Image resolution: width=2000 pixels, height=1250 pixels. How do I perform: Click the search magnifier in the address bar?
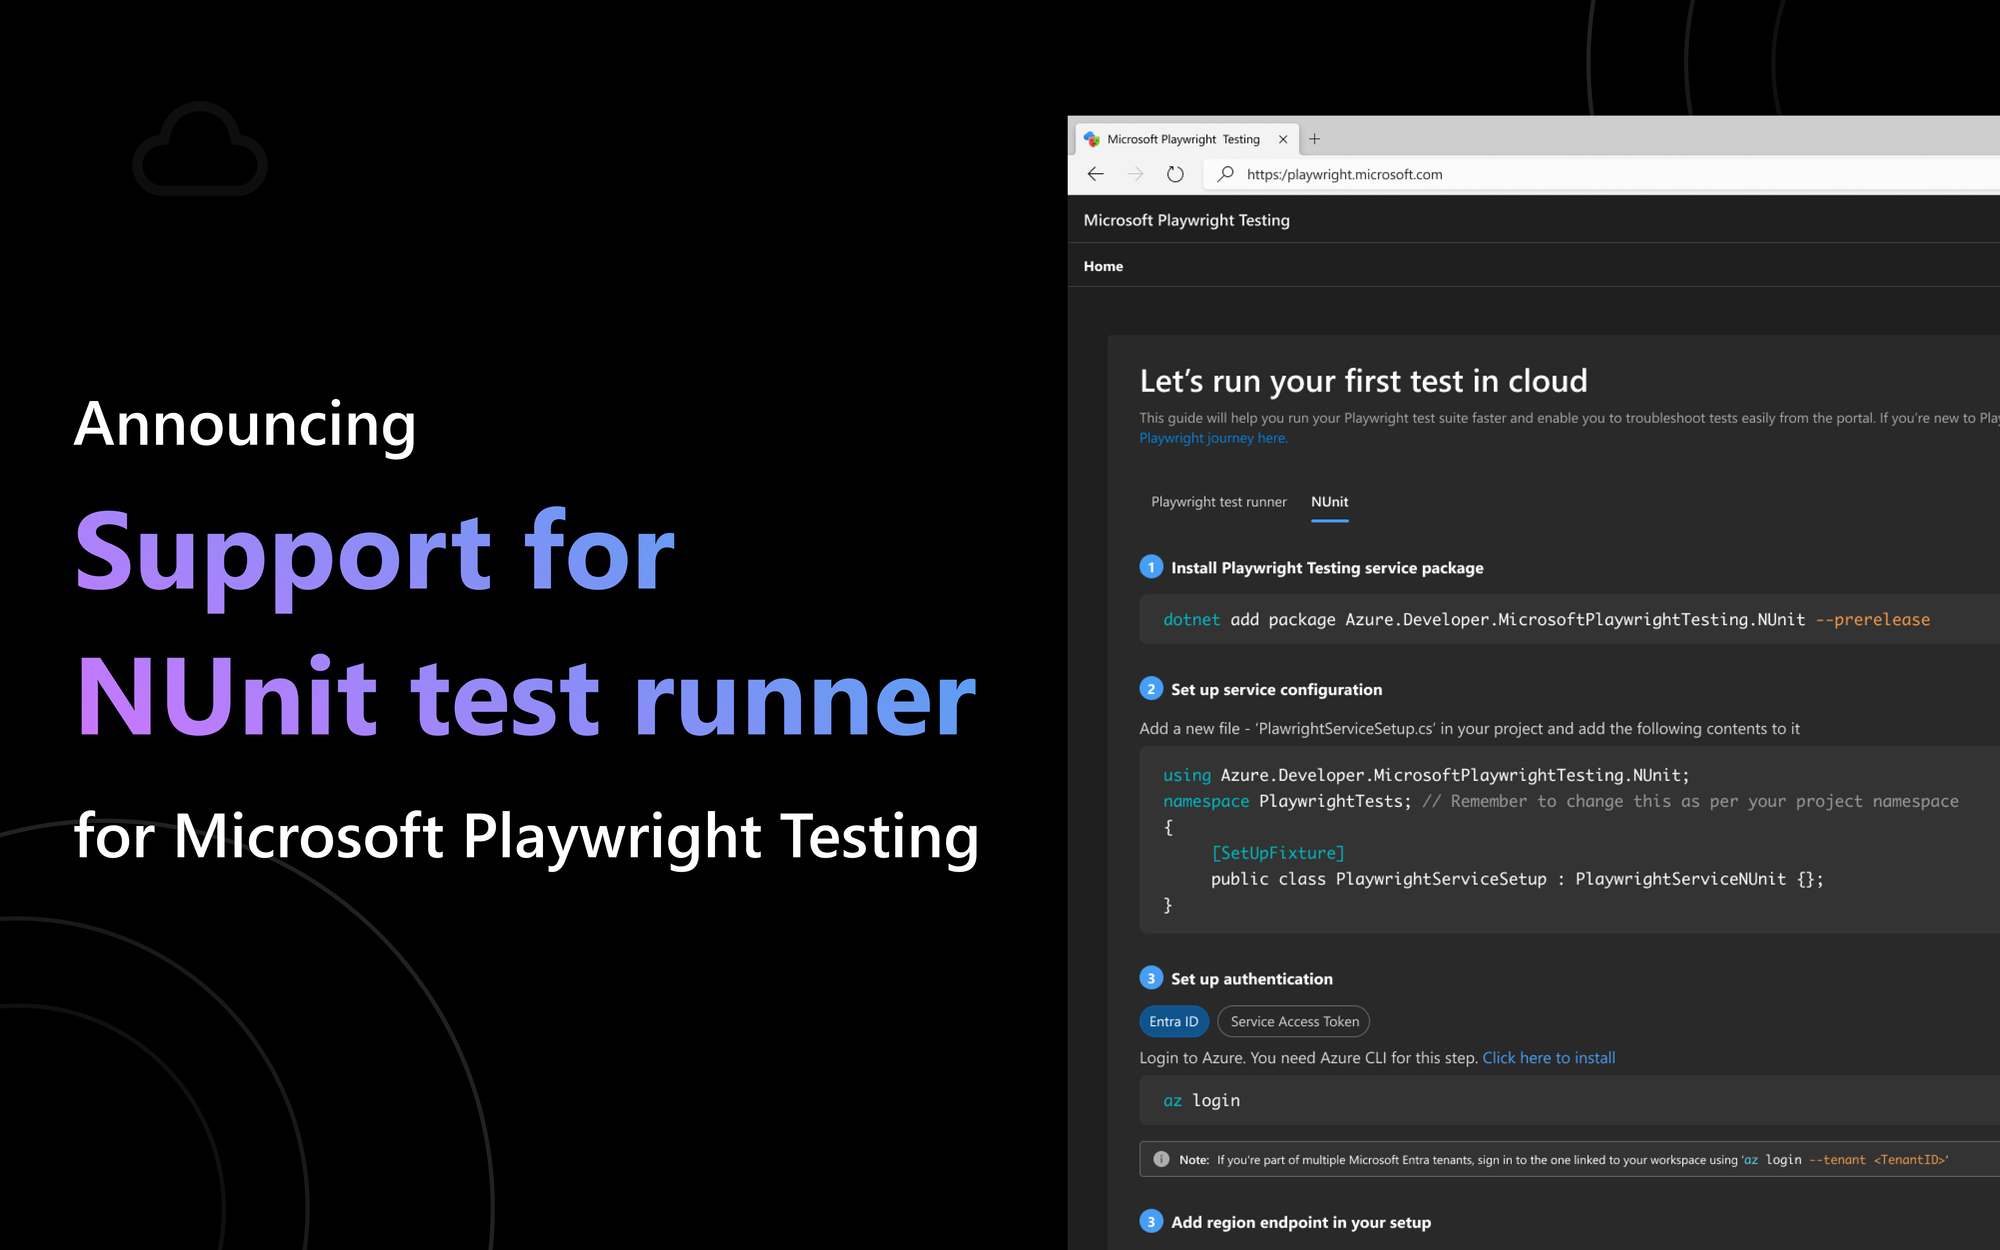coord(1225,174)
